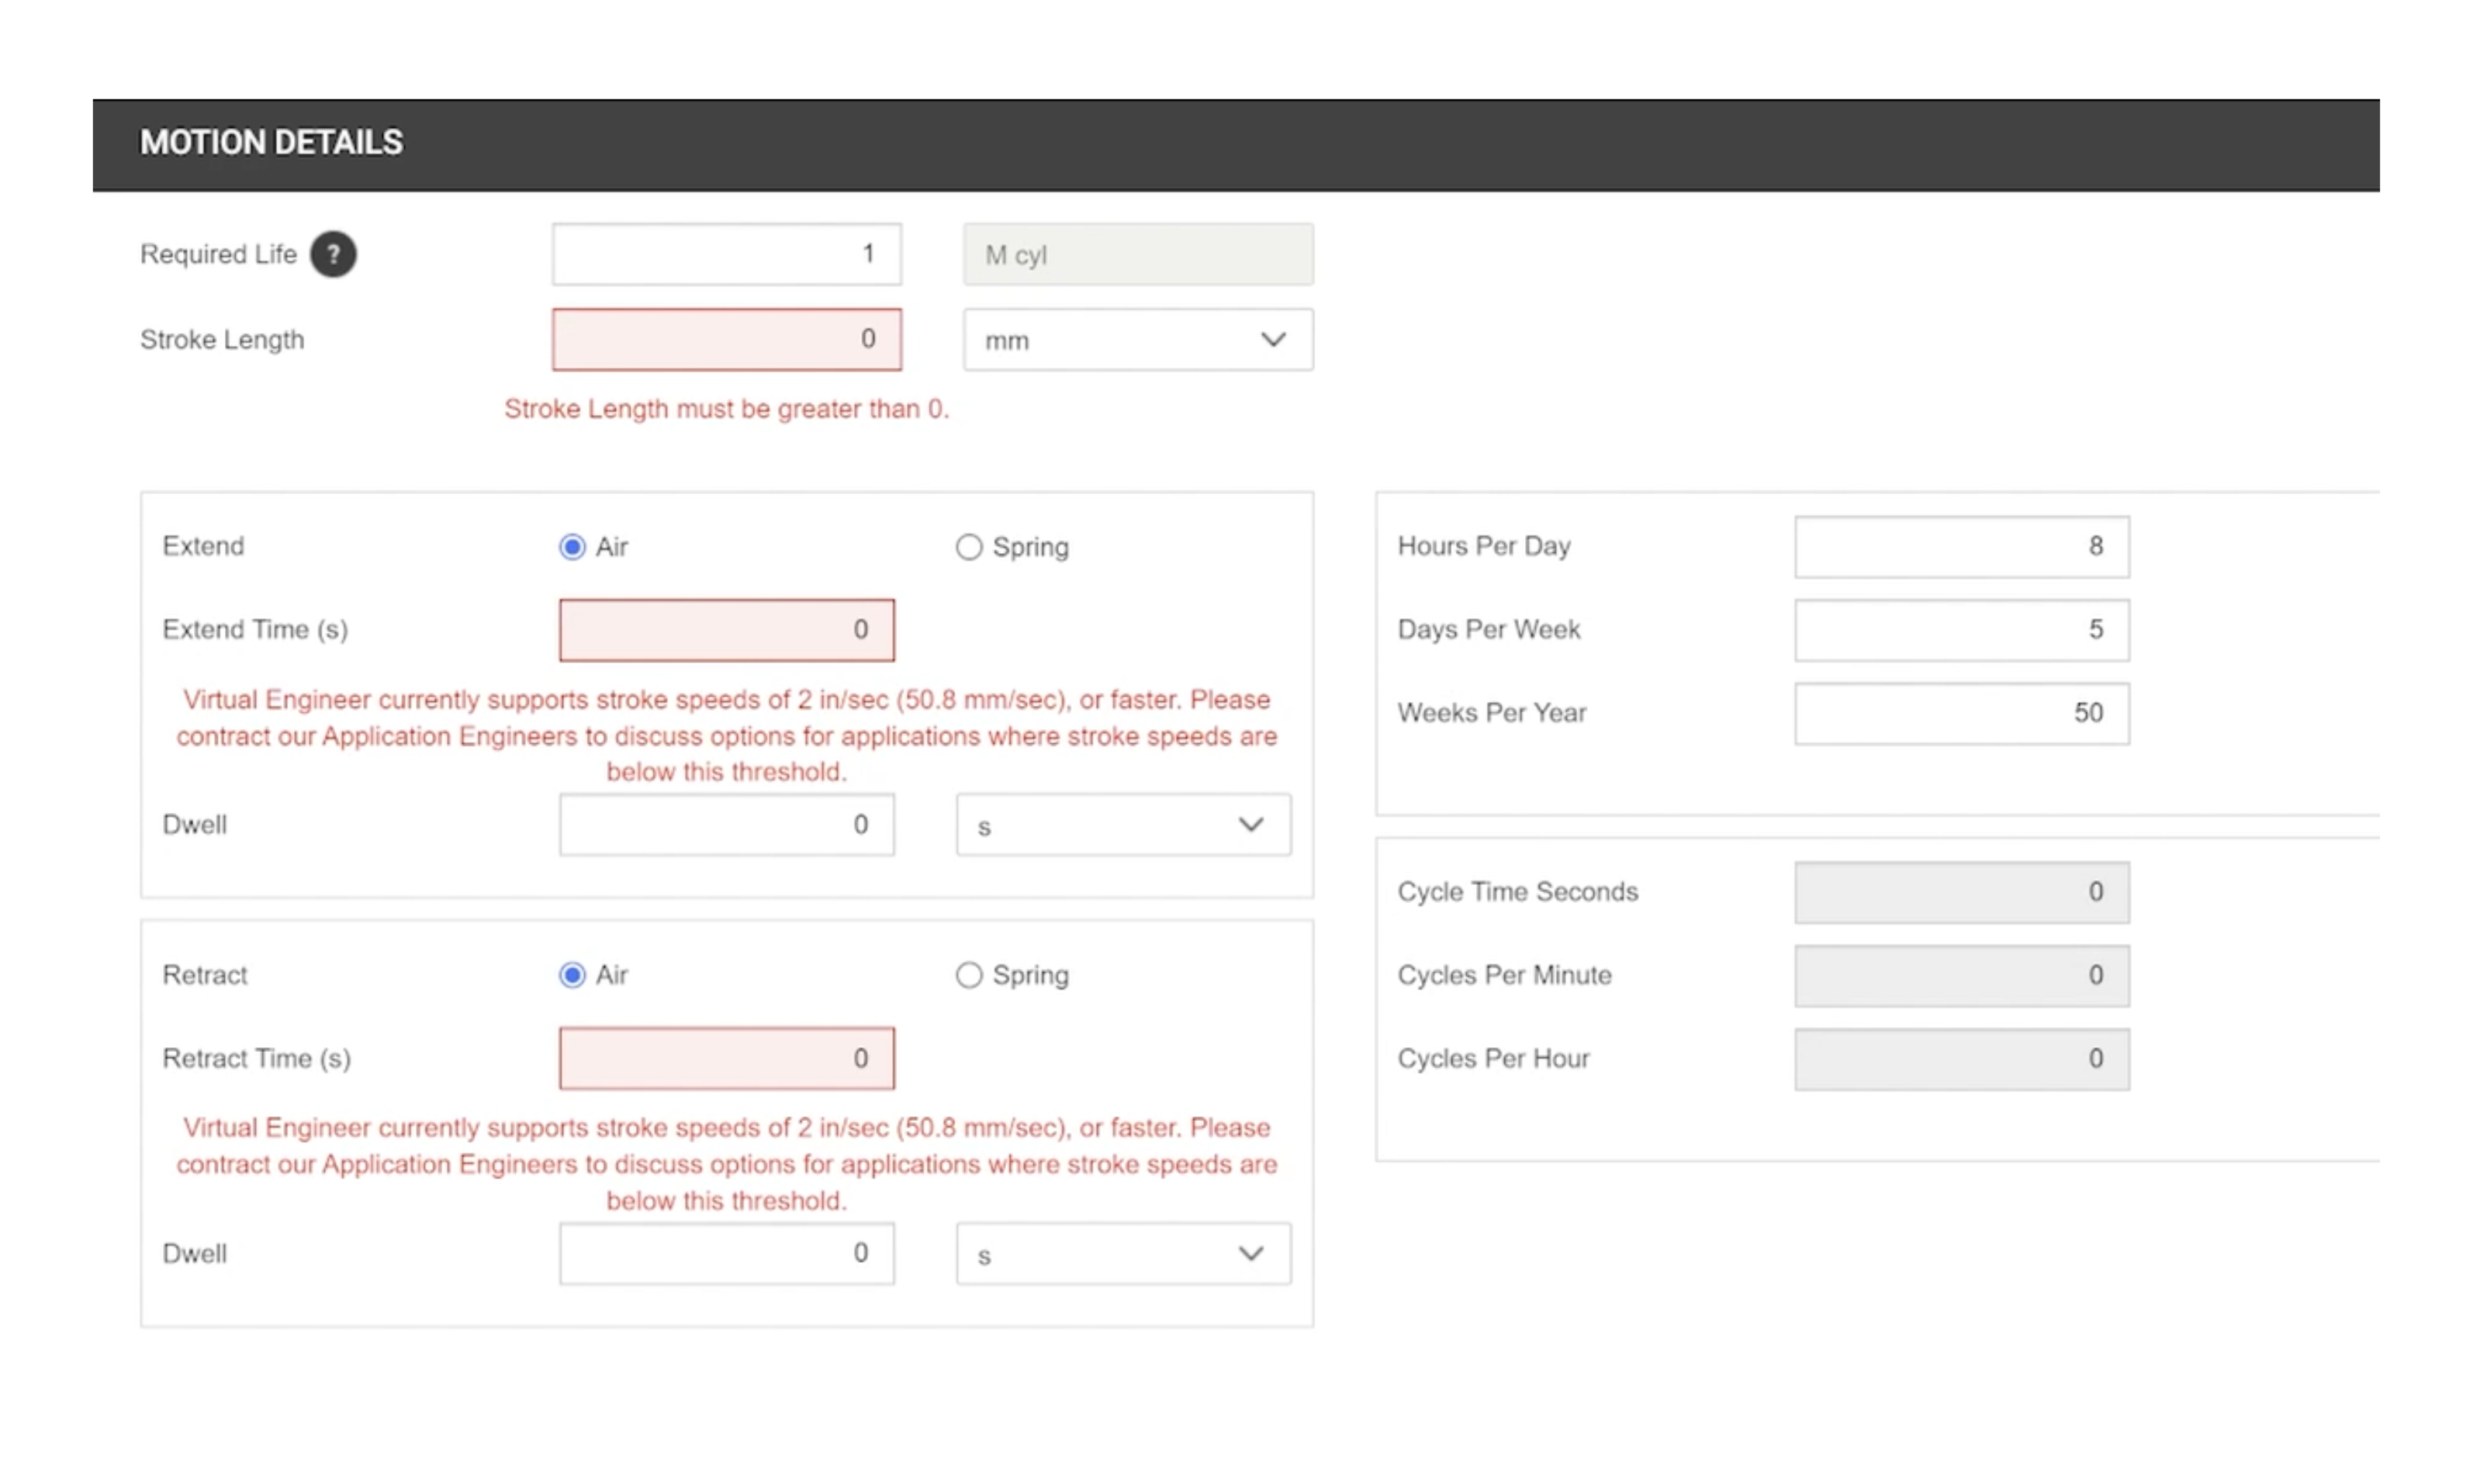This screenshot has height=1484, width=2473.
Task: Expand the Retract Dwell unit dropdown
Action: [1122, 1254]
